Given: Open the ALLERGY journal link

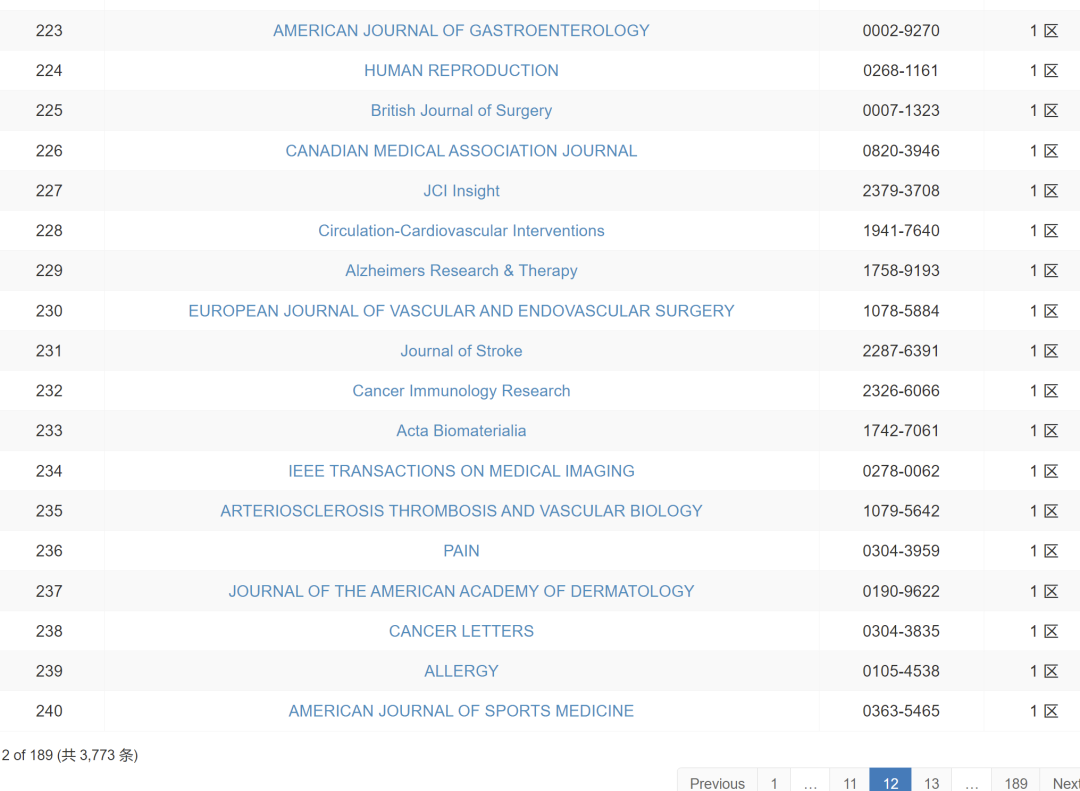Looking at the screenshot, I should pos(461,670).
